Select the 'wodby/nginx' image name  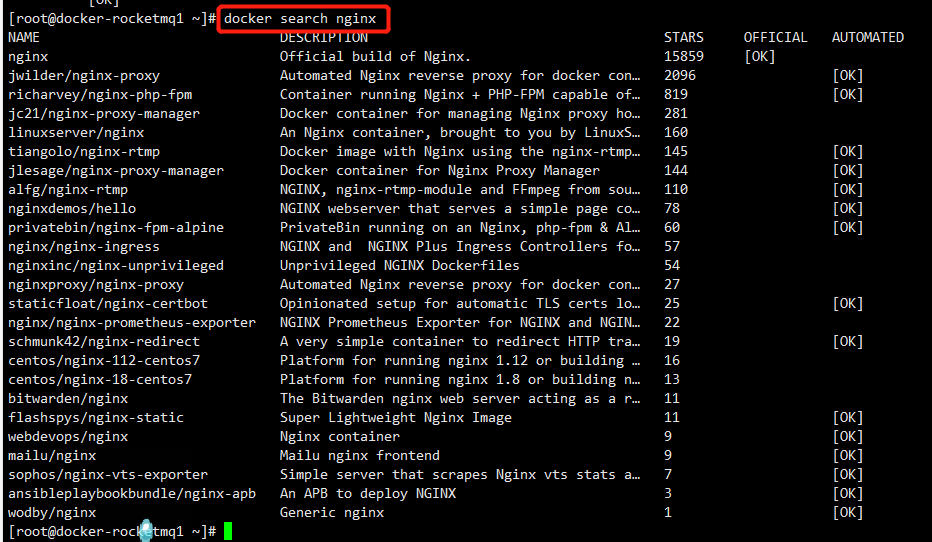click(x=52, y=513)
